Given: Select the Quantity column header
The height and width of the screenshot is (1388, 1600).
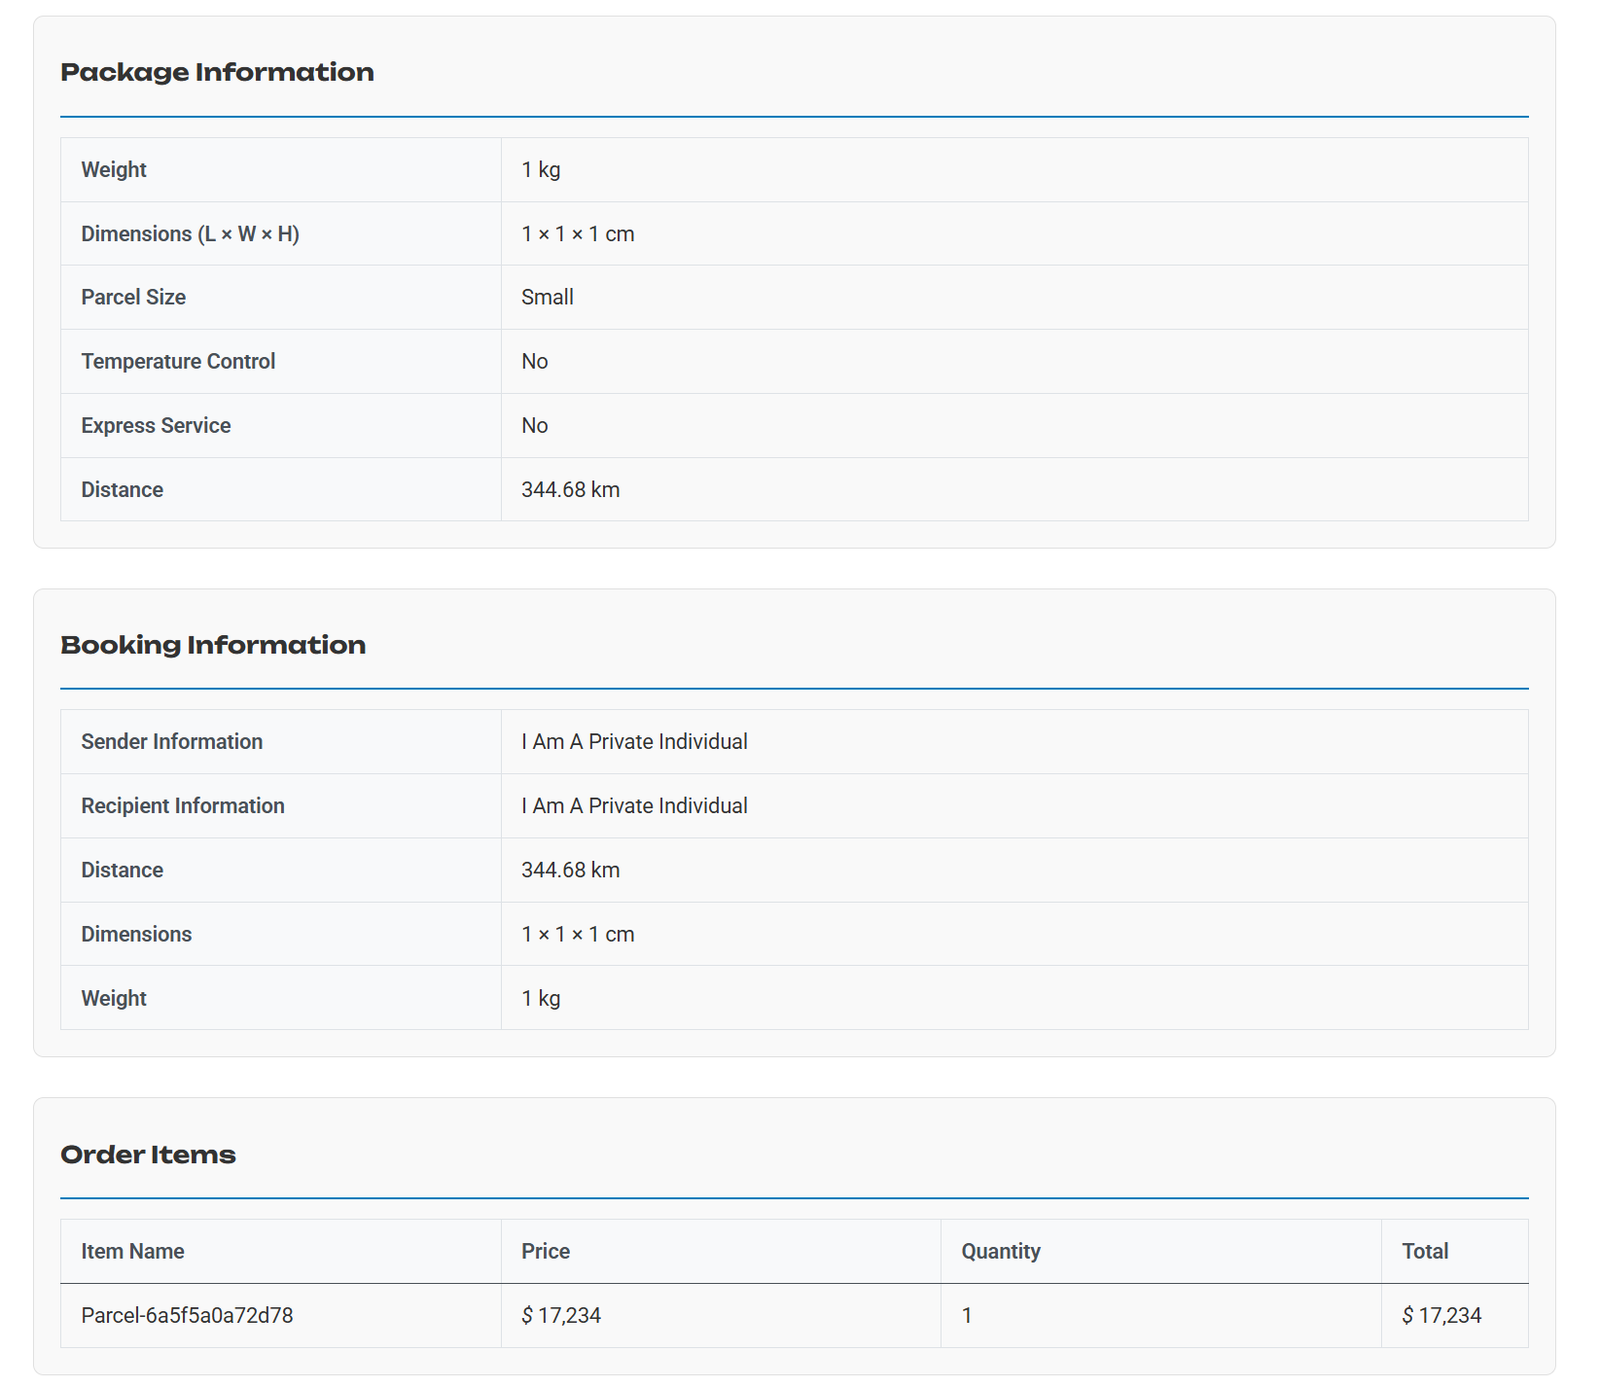Looking at the screenshot, I should [1001, 1251].
